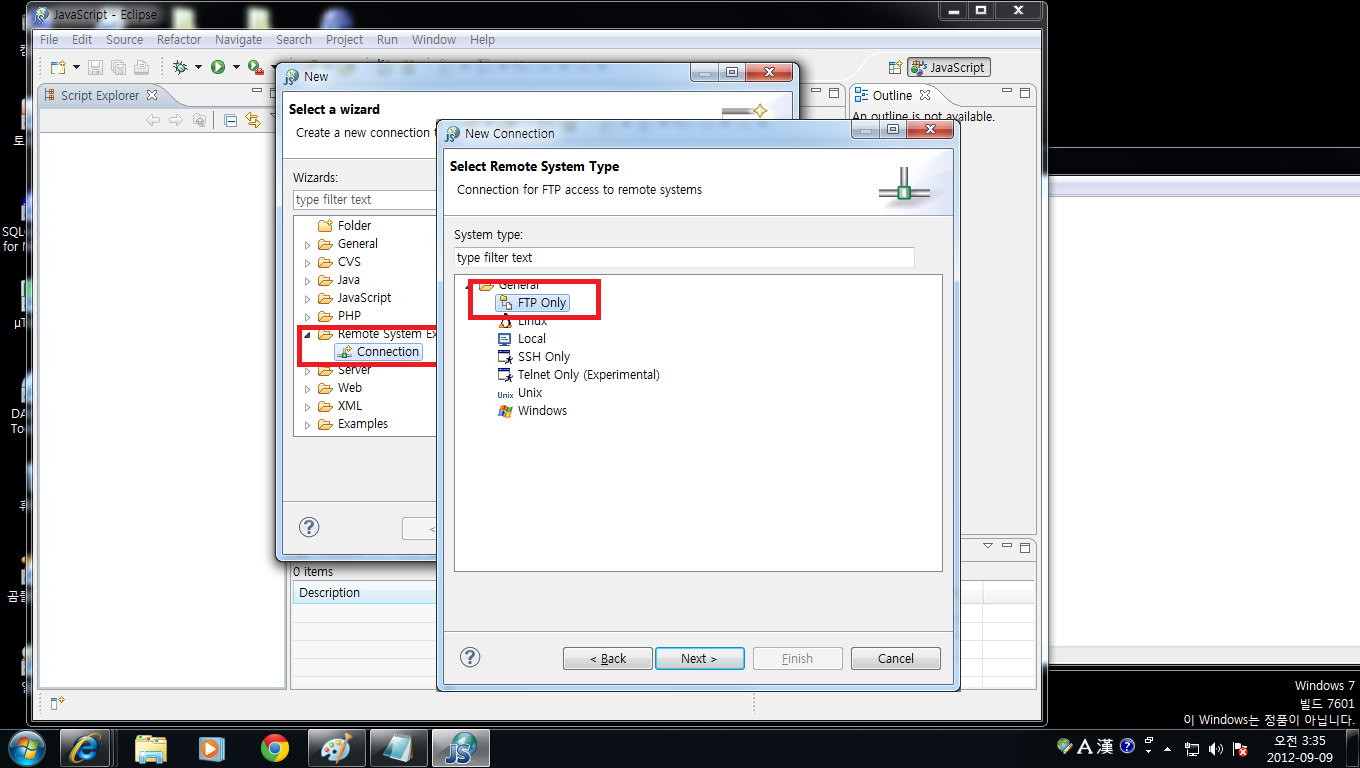1360x768 pixels.
Task: Select the JavaScript perspective button
Action: (x=948, y=67)
